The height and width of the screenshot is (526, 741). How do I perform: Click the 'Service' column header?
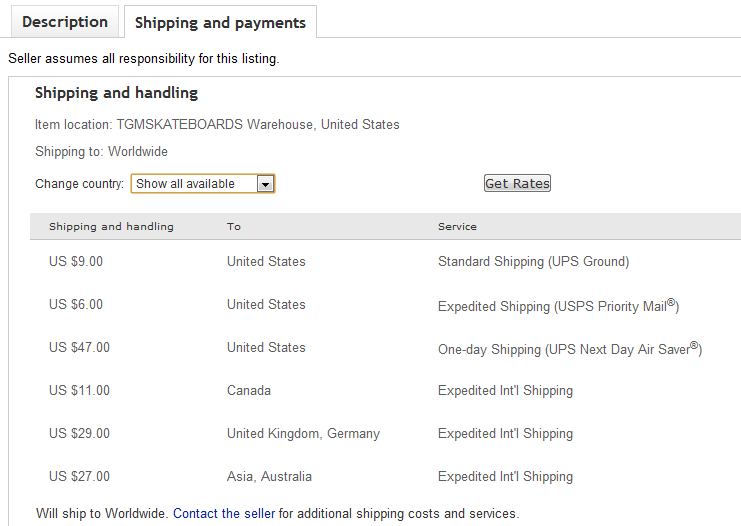coord(457,227)
